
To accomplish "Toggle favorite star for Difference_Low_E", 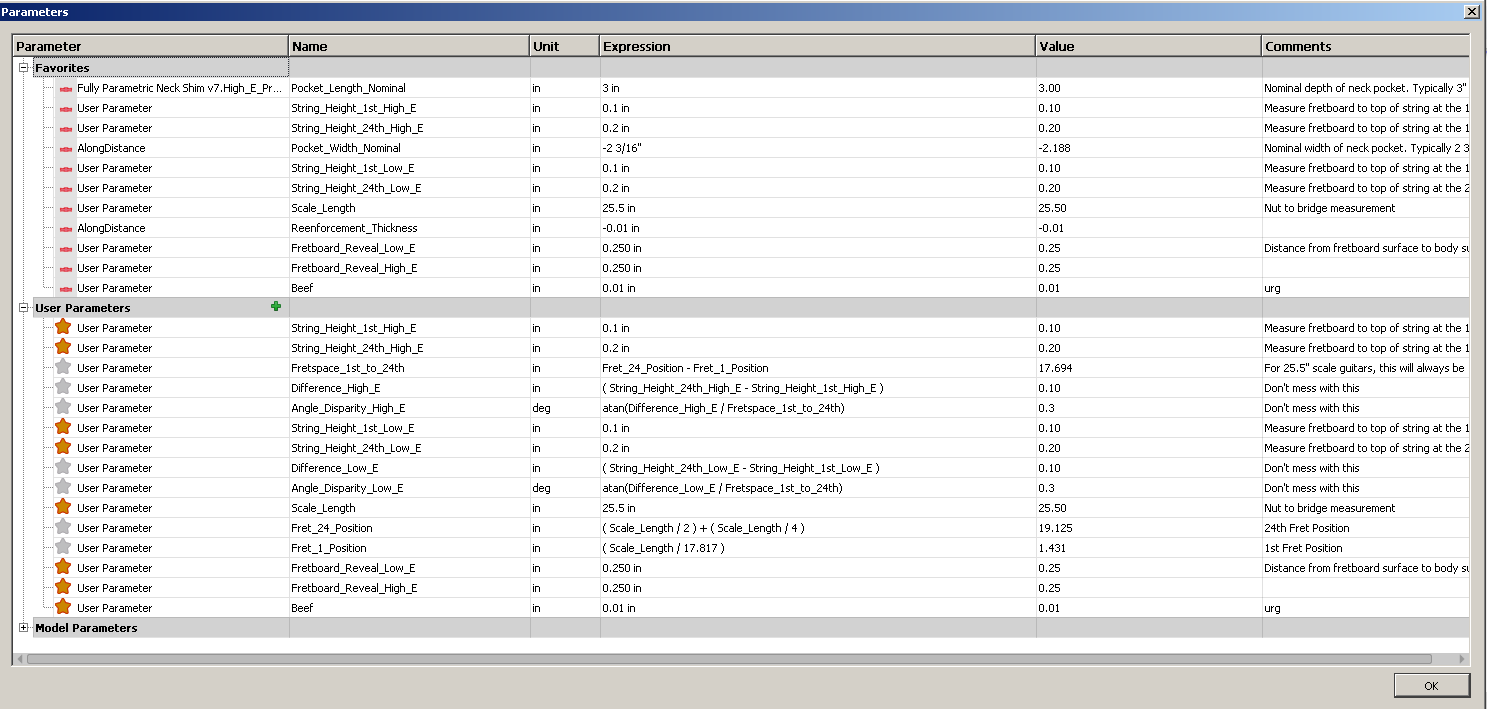I will (63, 467).
